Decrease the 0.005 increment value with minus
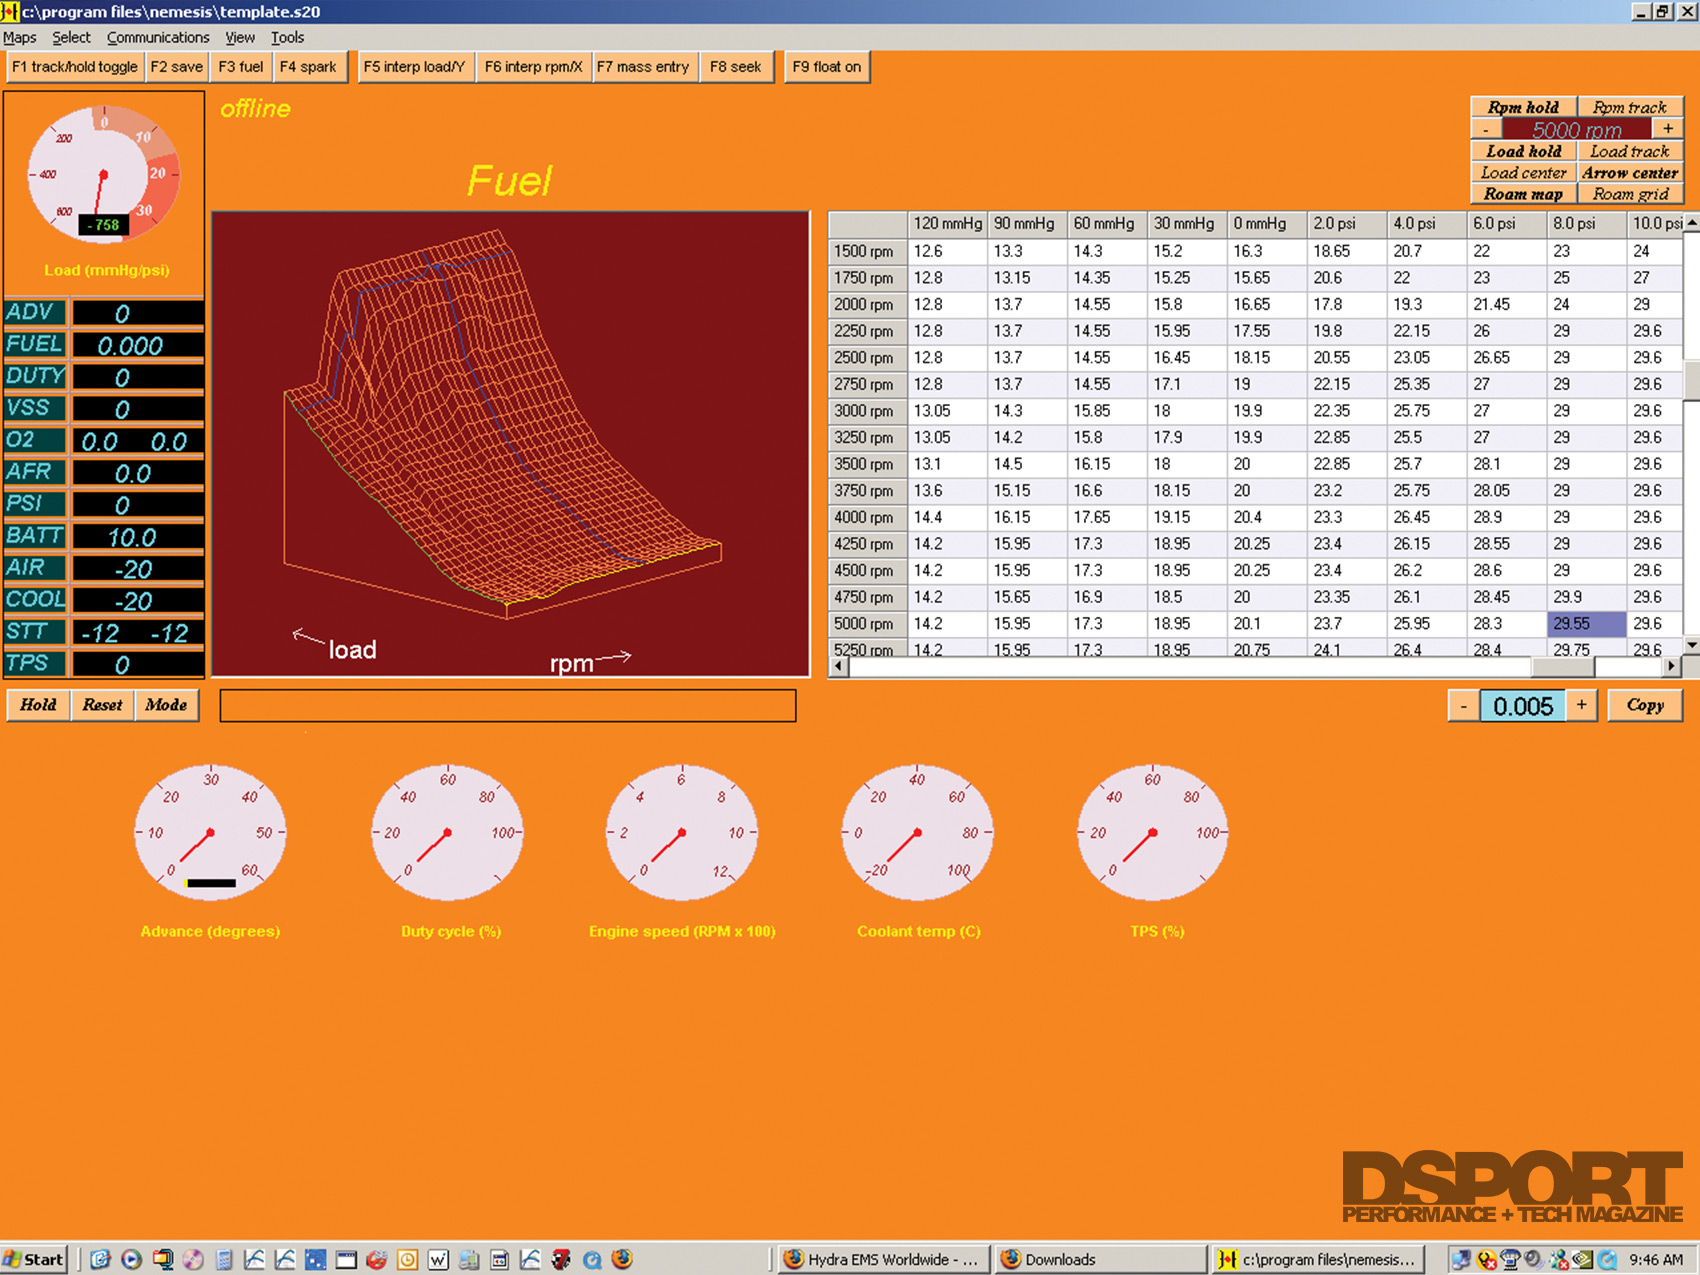 (x=1463, y=706)
